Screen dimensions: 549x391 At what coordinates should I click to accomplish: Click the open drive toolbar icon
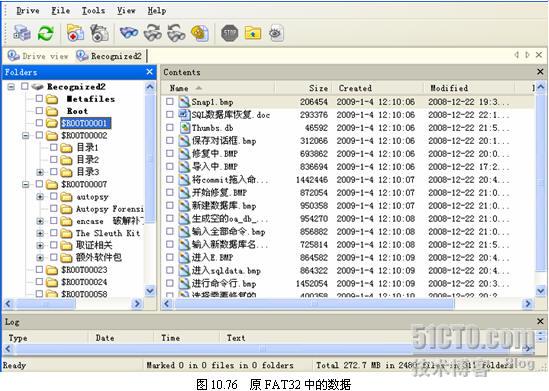click(22, 33)
